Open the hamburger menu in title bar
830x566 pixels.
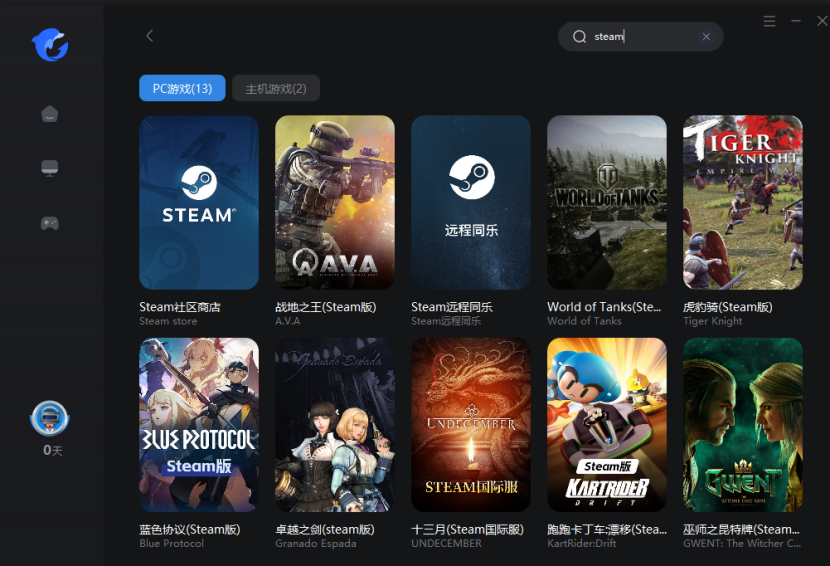[x=769, y=21]
